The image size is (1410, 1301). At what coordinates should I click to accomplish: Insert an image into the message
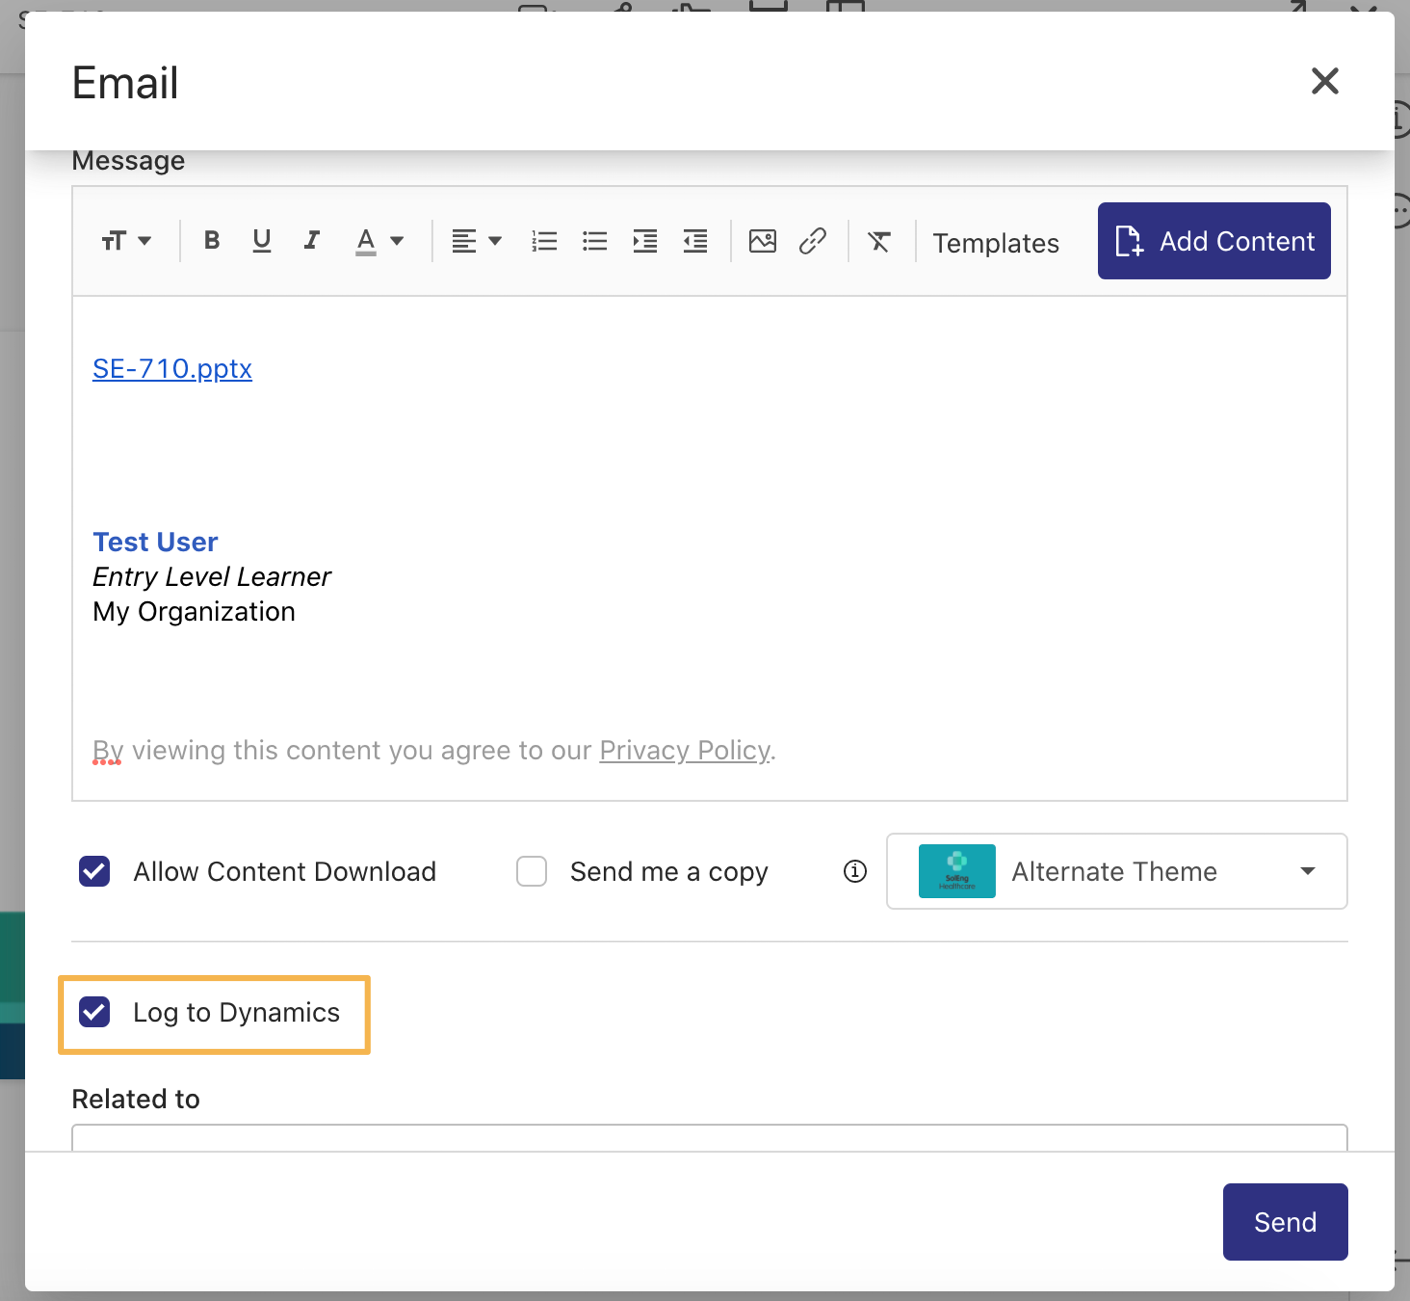click(763, 241)
